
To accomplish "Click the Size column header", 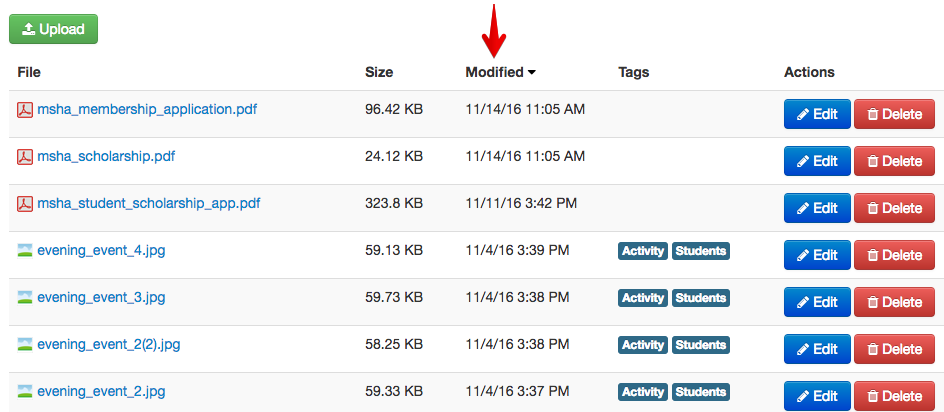I will coord(379,72).
